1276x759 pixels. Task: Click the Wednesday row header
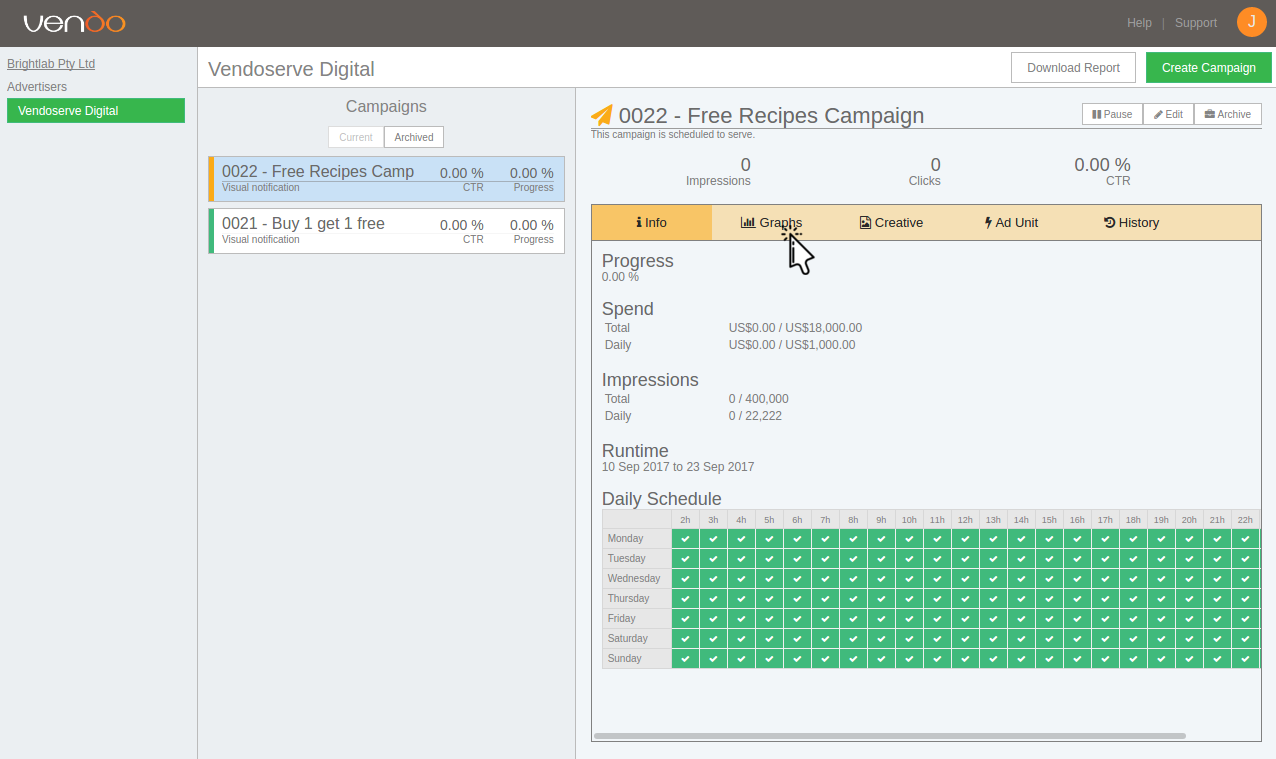(637, 579)
